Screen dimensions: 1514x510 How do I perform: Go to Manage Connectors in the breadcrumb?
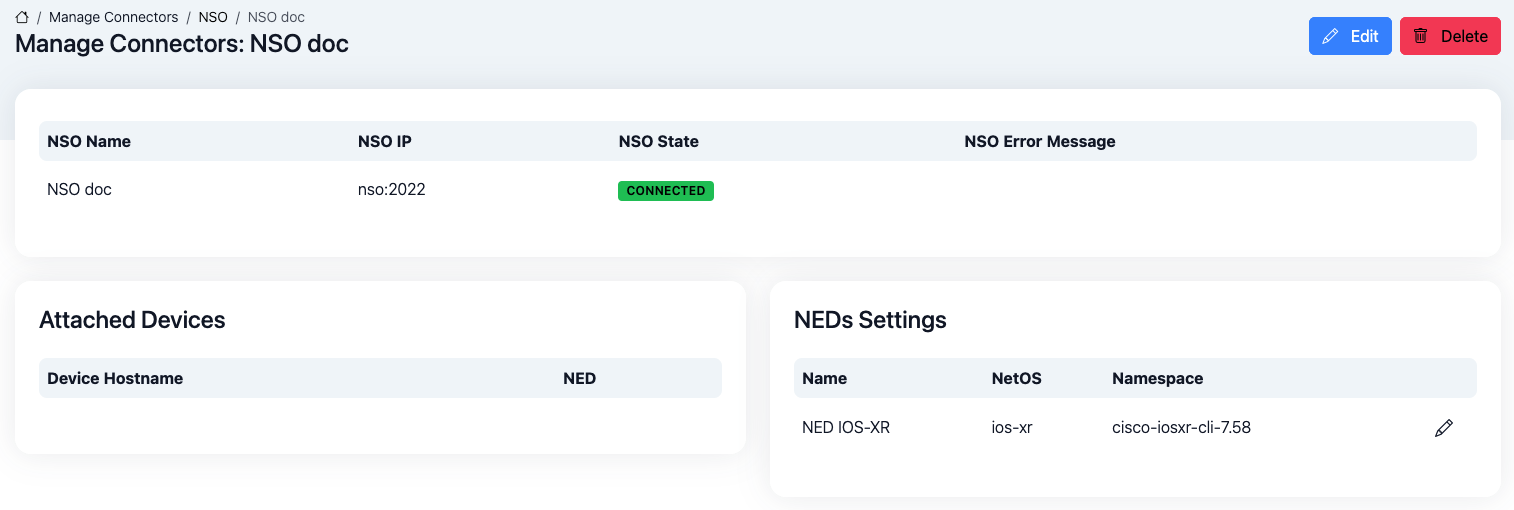(x=113, y=17)
